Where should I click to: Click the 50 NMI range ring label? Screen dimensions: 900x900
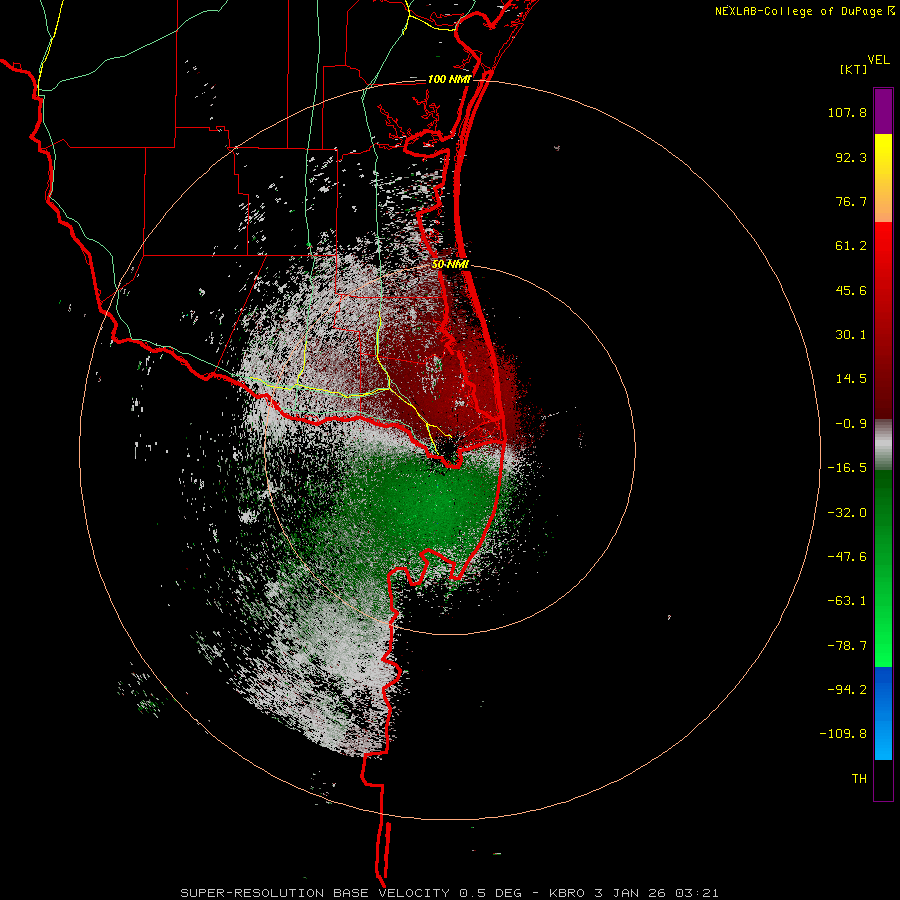(x=451, y=265)
